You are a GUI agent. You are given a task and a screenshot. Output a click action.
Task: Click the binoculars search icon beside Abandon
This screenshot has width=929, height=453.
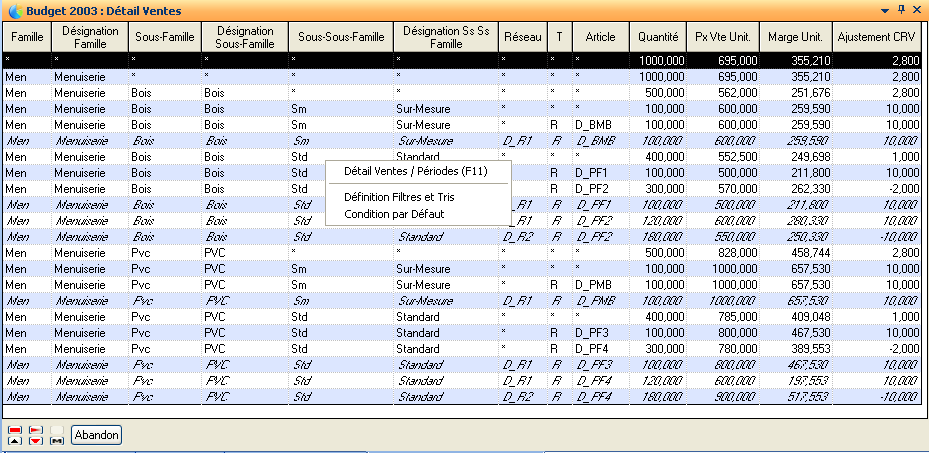[58, 439]
